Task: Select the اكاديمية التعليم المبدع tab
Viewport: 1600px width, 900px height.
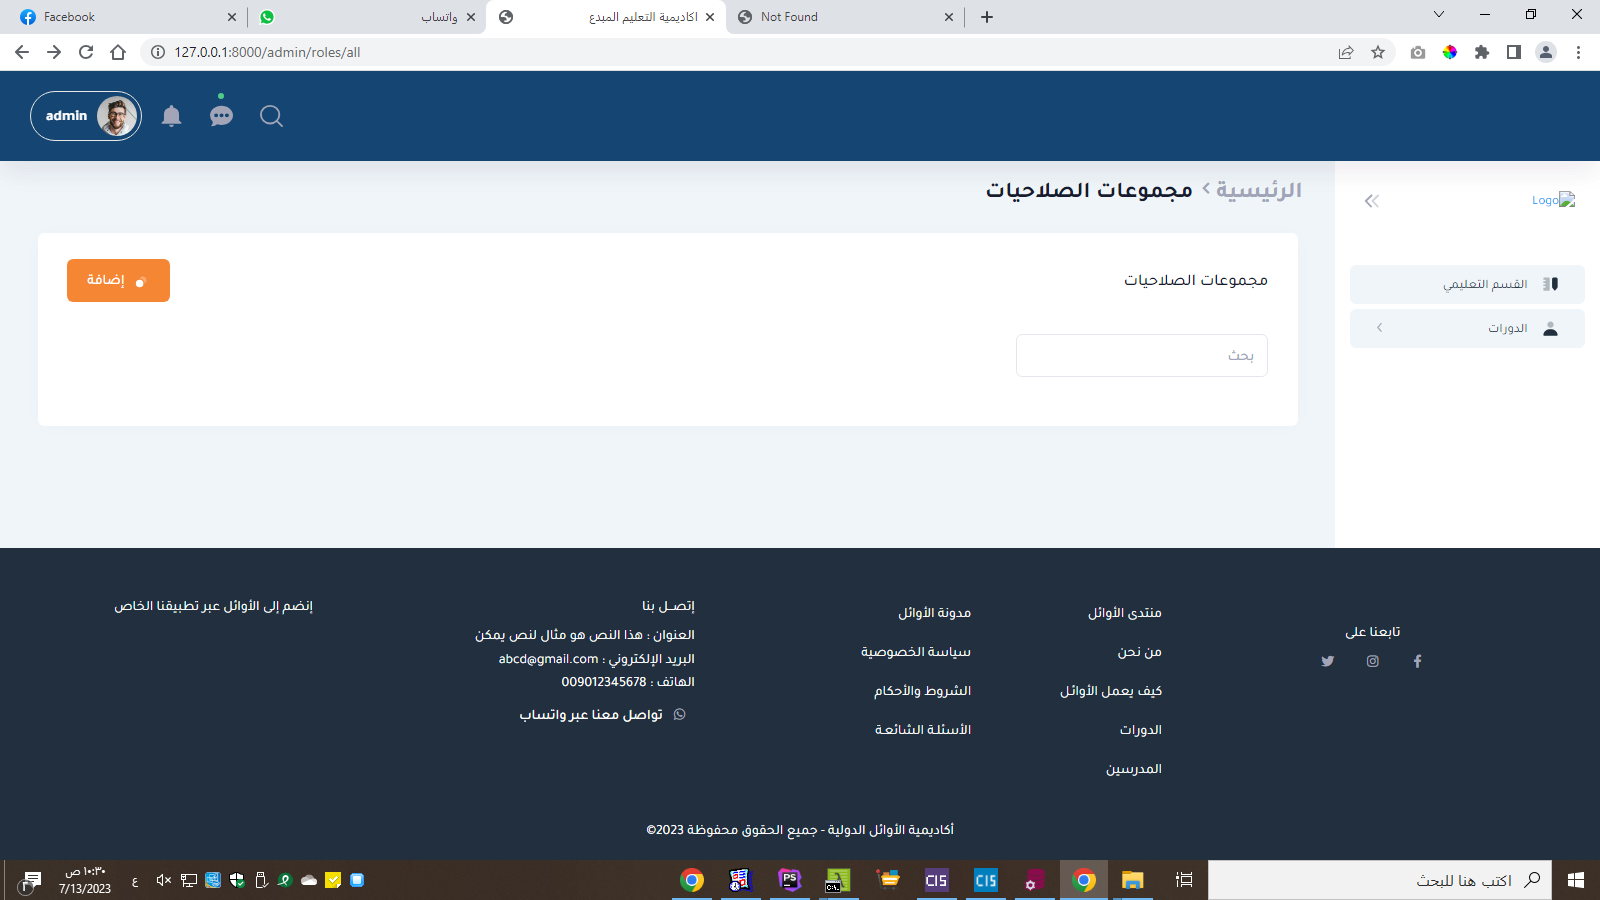Action: (606, 17)
